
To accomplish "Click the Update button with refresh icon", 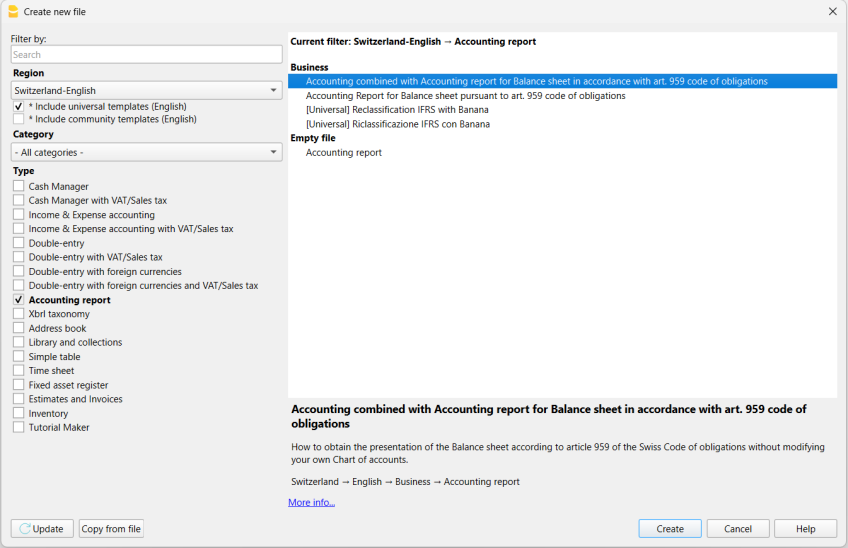I will coord(42,529).
